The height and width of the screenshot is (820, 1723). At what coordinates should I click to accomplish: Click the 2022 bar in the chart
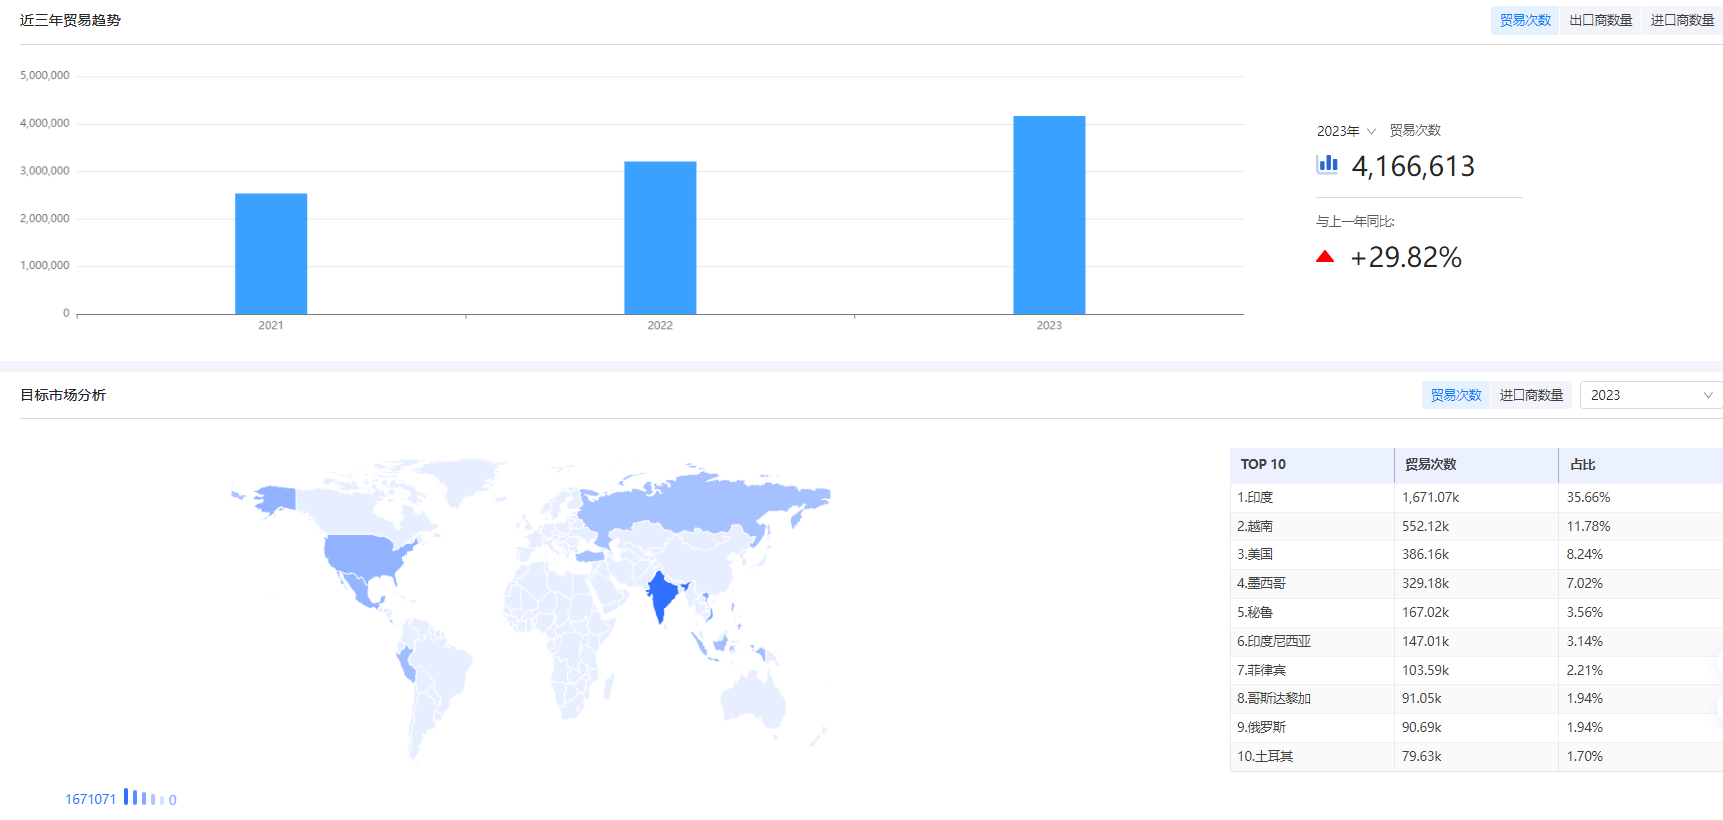click(x=660, y=238)
